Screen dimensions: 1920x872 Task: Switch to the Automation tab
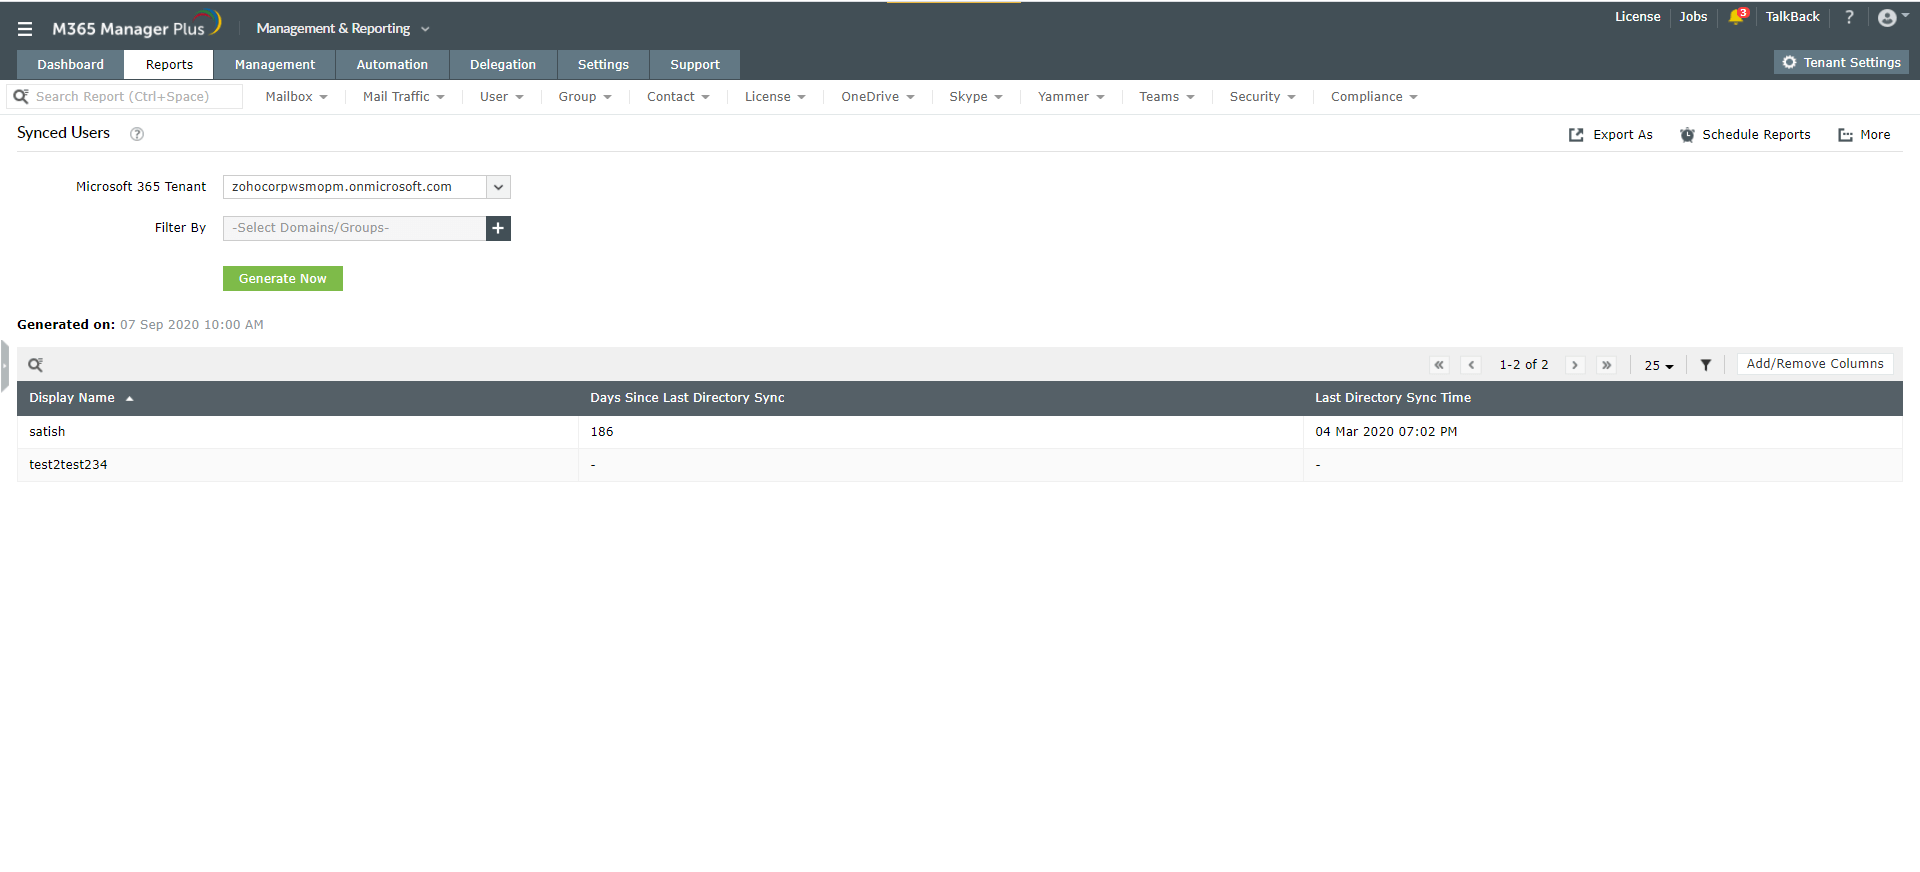tap(392, 65)
